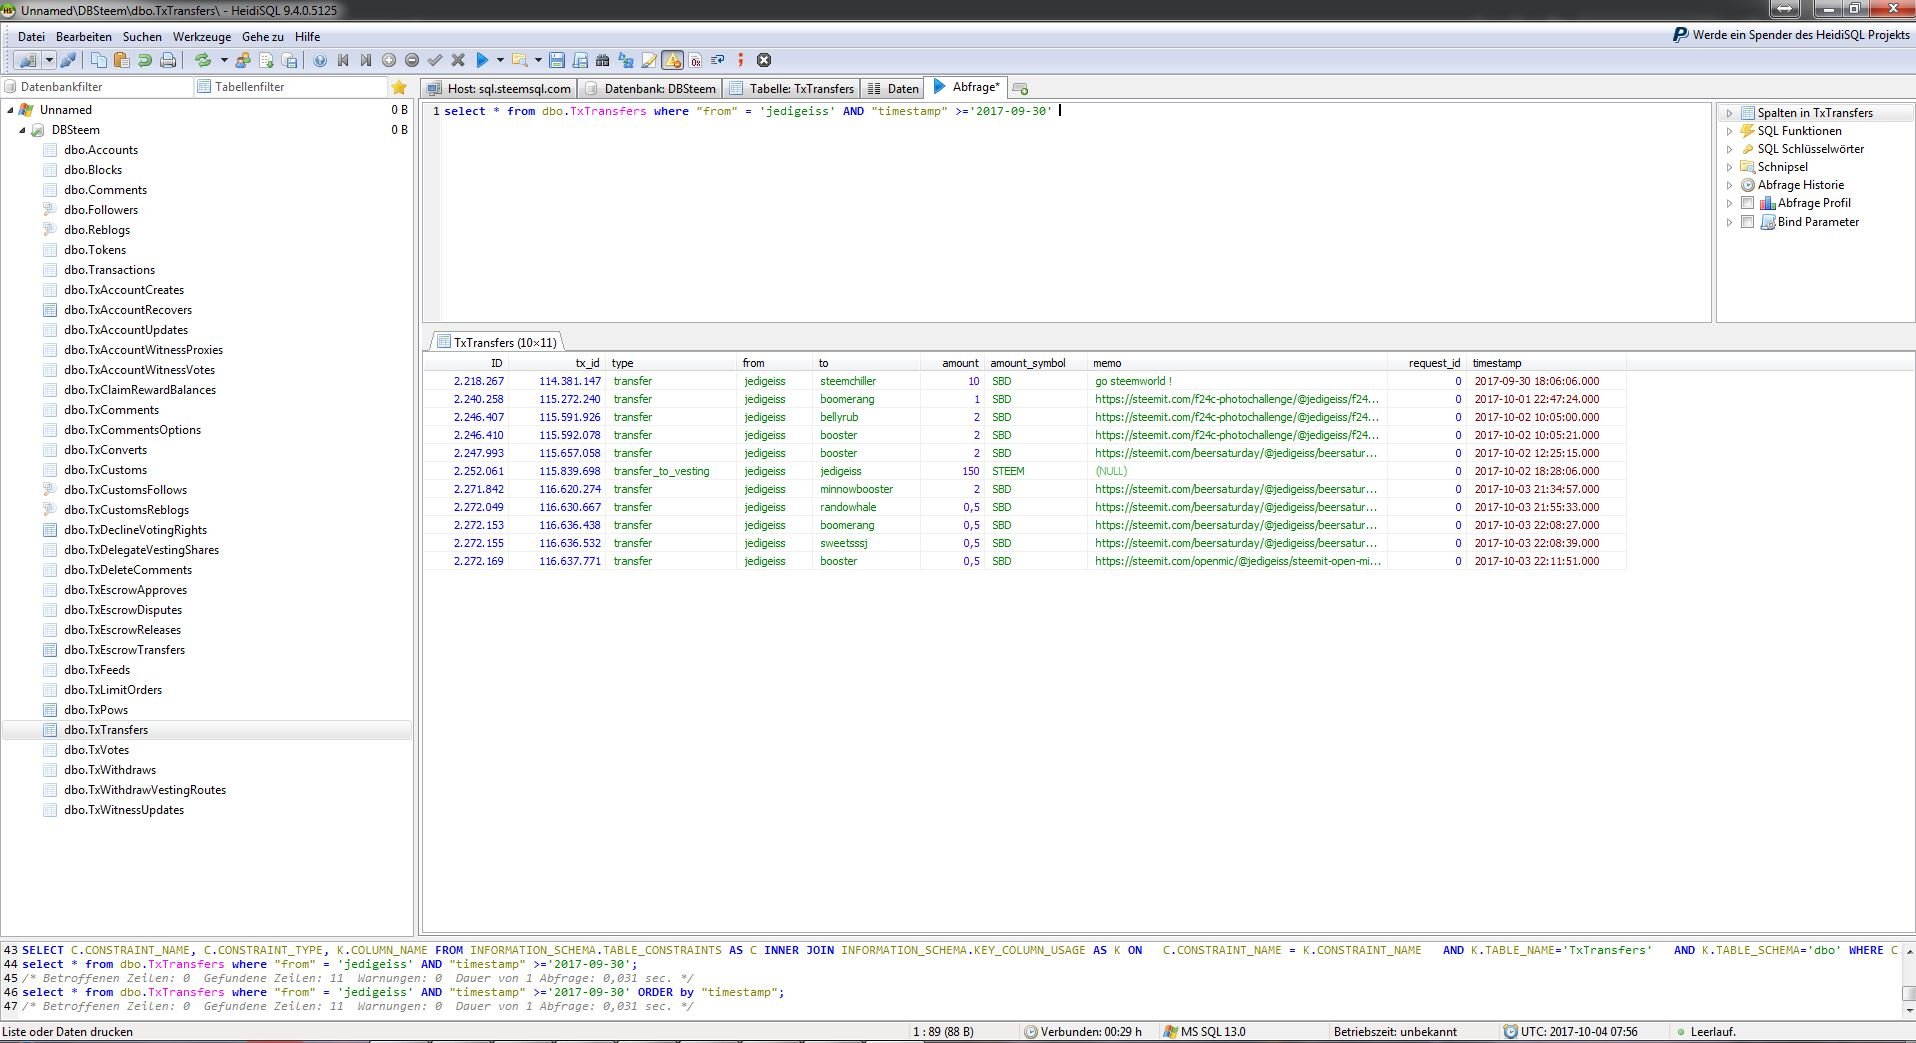Click the post changes checkmark icon
The image size is (1916, 1043).
click(435, 60)
